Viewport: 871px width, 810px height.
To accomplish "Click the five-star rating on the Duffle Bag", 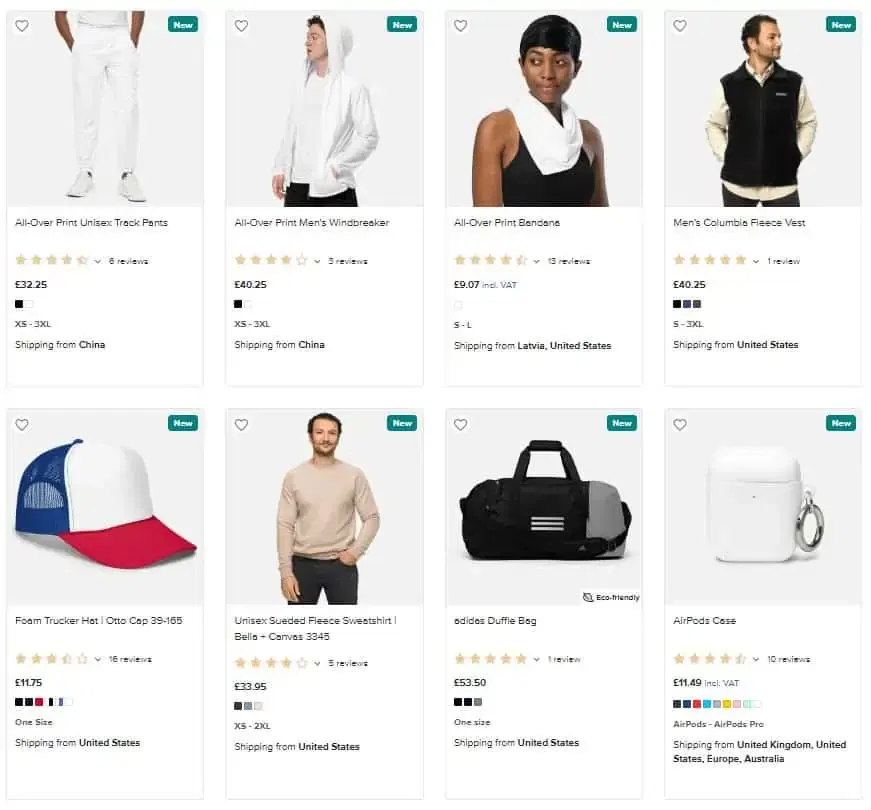I will 490,658.
